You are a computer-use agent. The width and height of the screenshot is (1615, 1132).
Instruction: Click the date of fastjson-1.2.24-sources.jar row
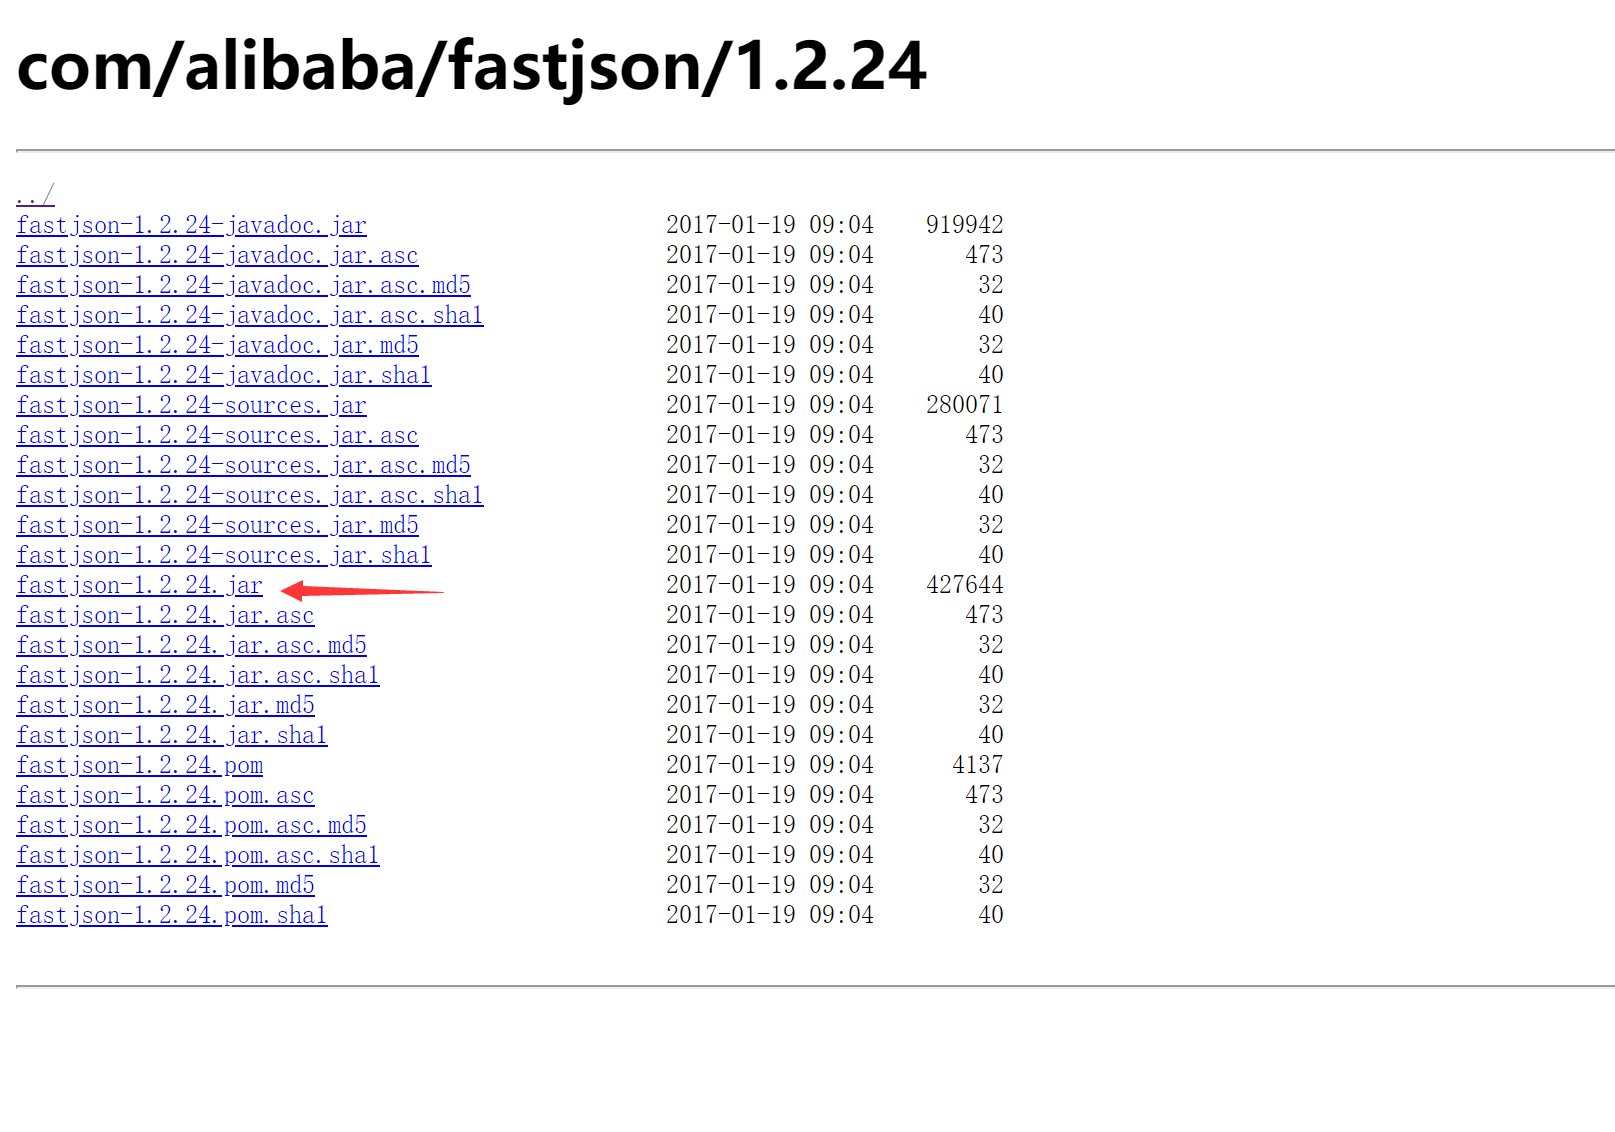click(x=770, y=405)
